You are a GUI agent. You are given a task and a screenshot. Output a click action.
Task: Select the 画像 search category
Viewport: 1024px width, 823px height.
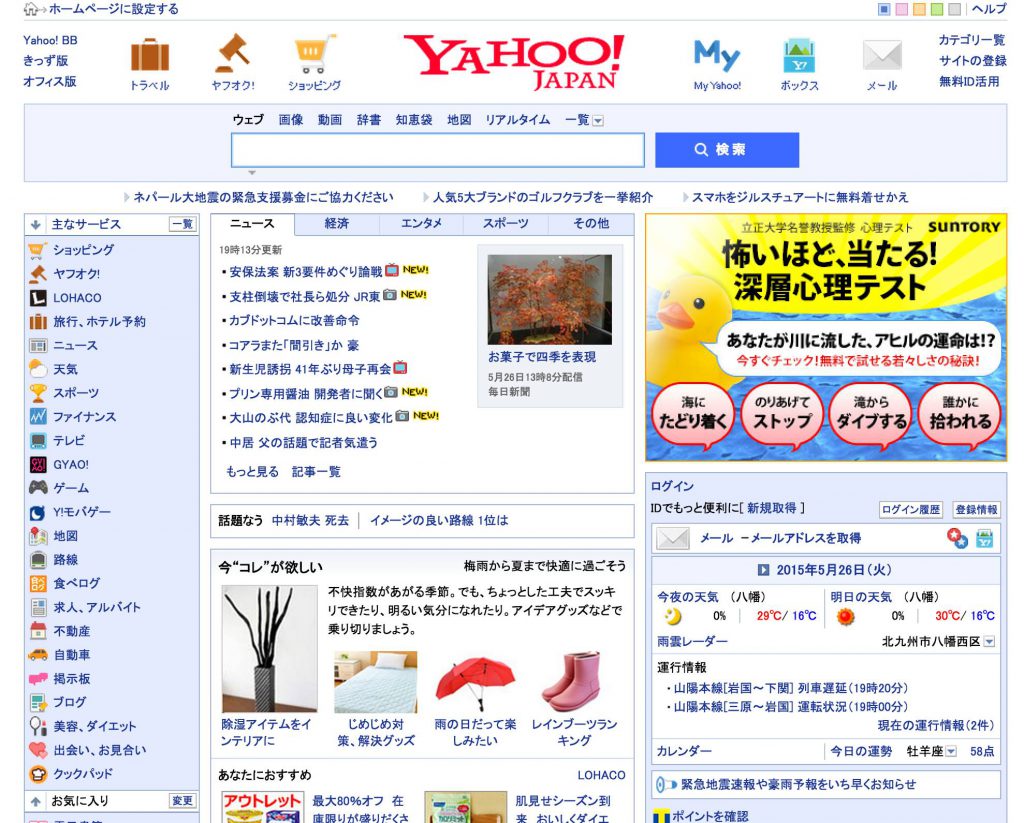point(291,120)
